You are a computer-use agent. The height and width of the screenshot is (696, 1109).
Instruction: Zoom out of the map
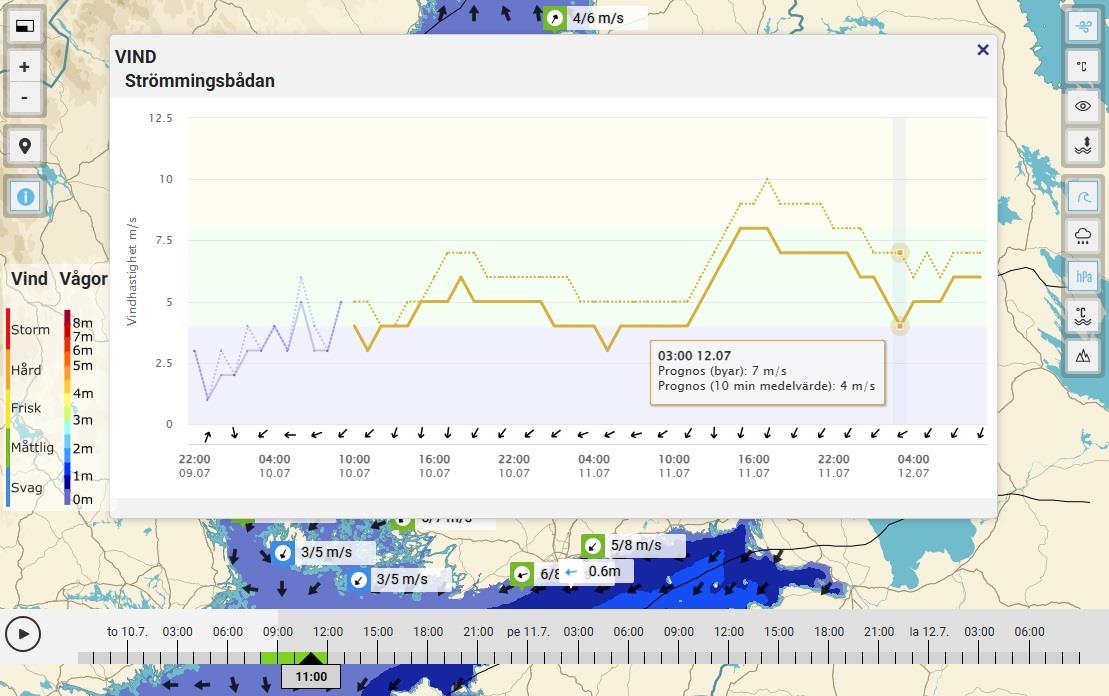(x=25, y=98)
